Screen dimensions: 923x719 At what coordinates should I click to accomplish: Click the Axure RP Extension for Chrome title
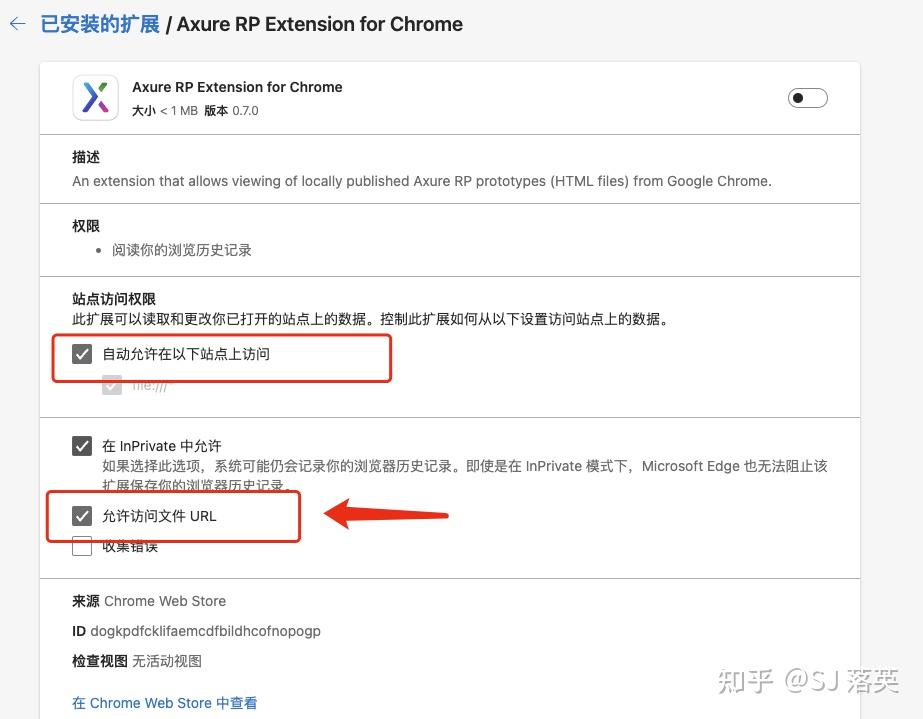tap(237, 87)
